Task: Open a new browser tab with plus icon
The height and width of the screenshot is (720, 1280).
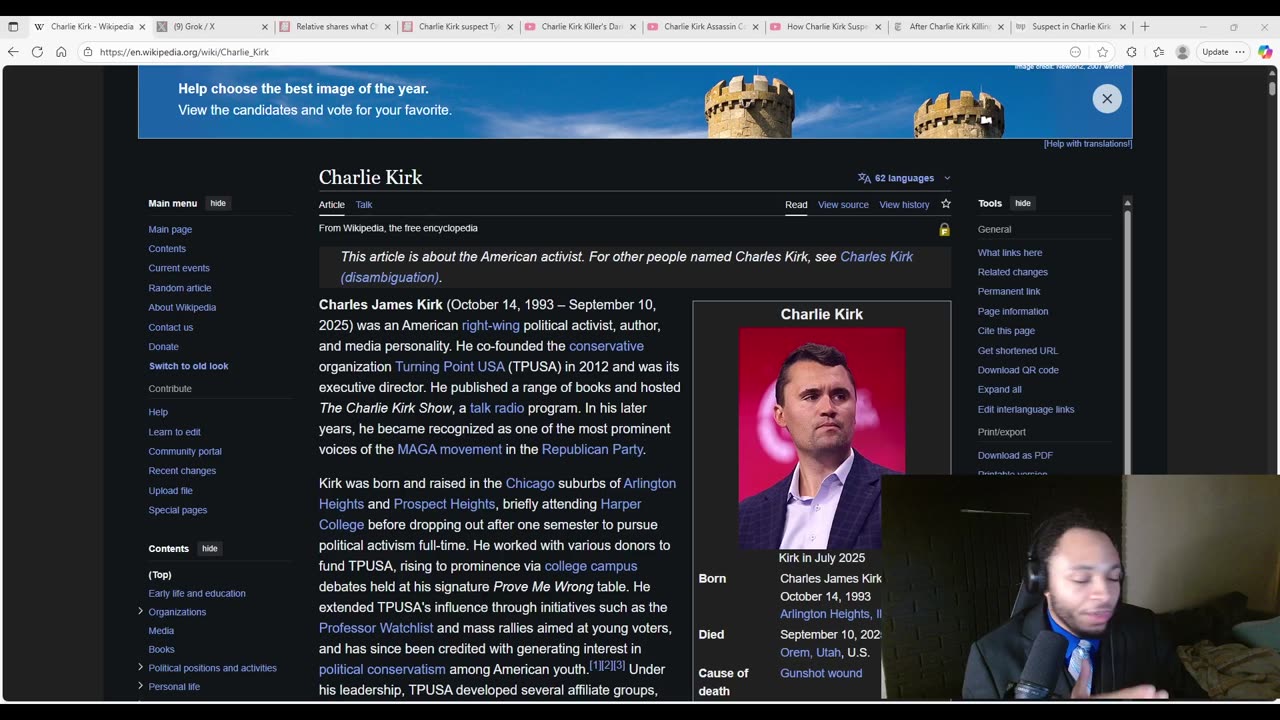Action: click(1145, 27)
